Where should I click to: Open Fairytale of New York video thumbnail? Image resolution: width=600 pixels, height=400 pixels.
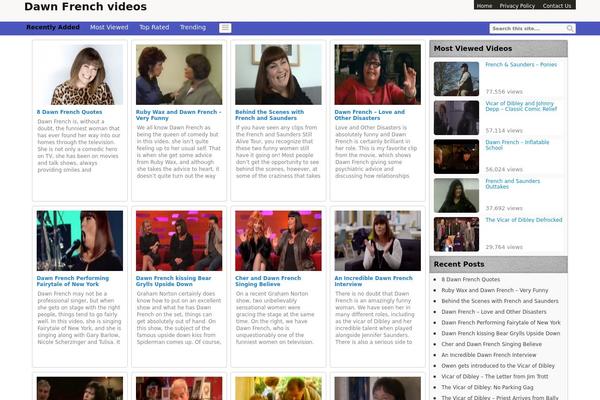80,241
